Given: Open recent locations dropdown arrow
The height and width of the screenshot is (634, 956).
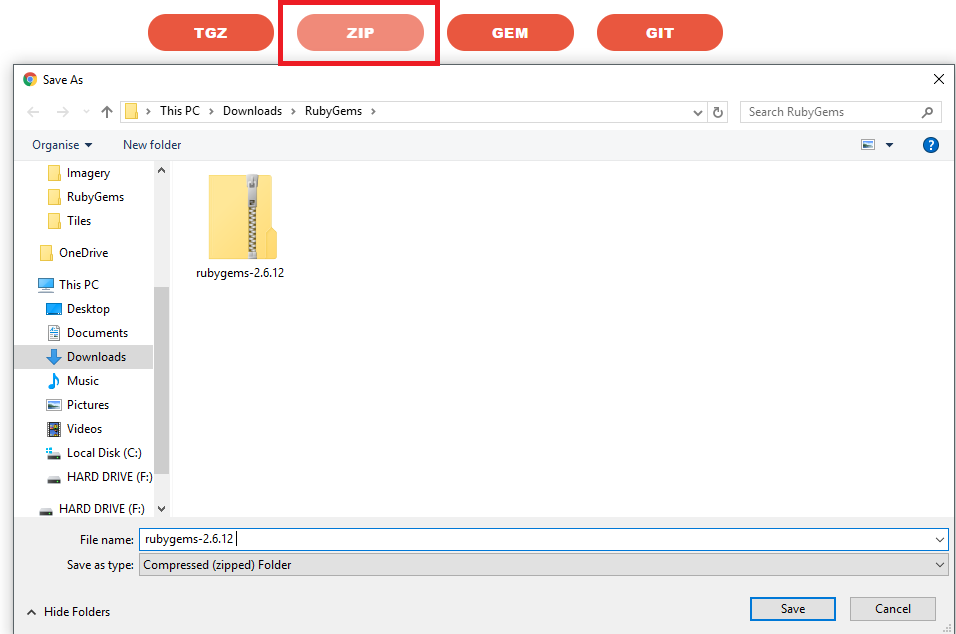Looking at the screenshot, I should pos(86,112).
